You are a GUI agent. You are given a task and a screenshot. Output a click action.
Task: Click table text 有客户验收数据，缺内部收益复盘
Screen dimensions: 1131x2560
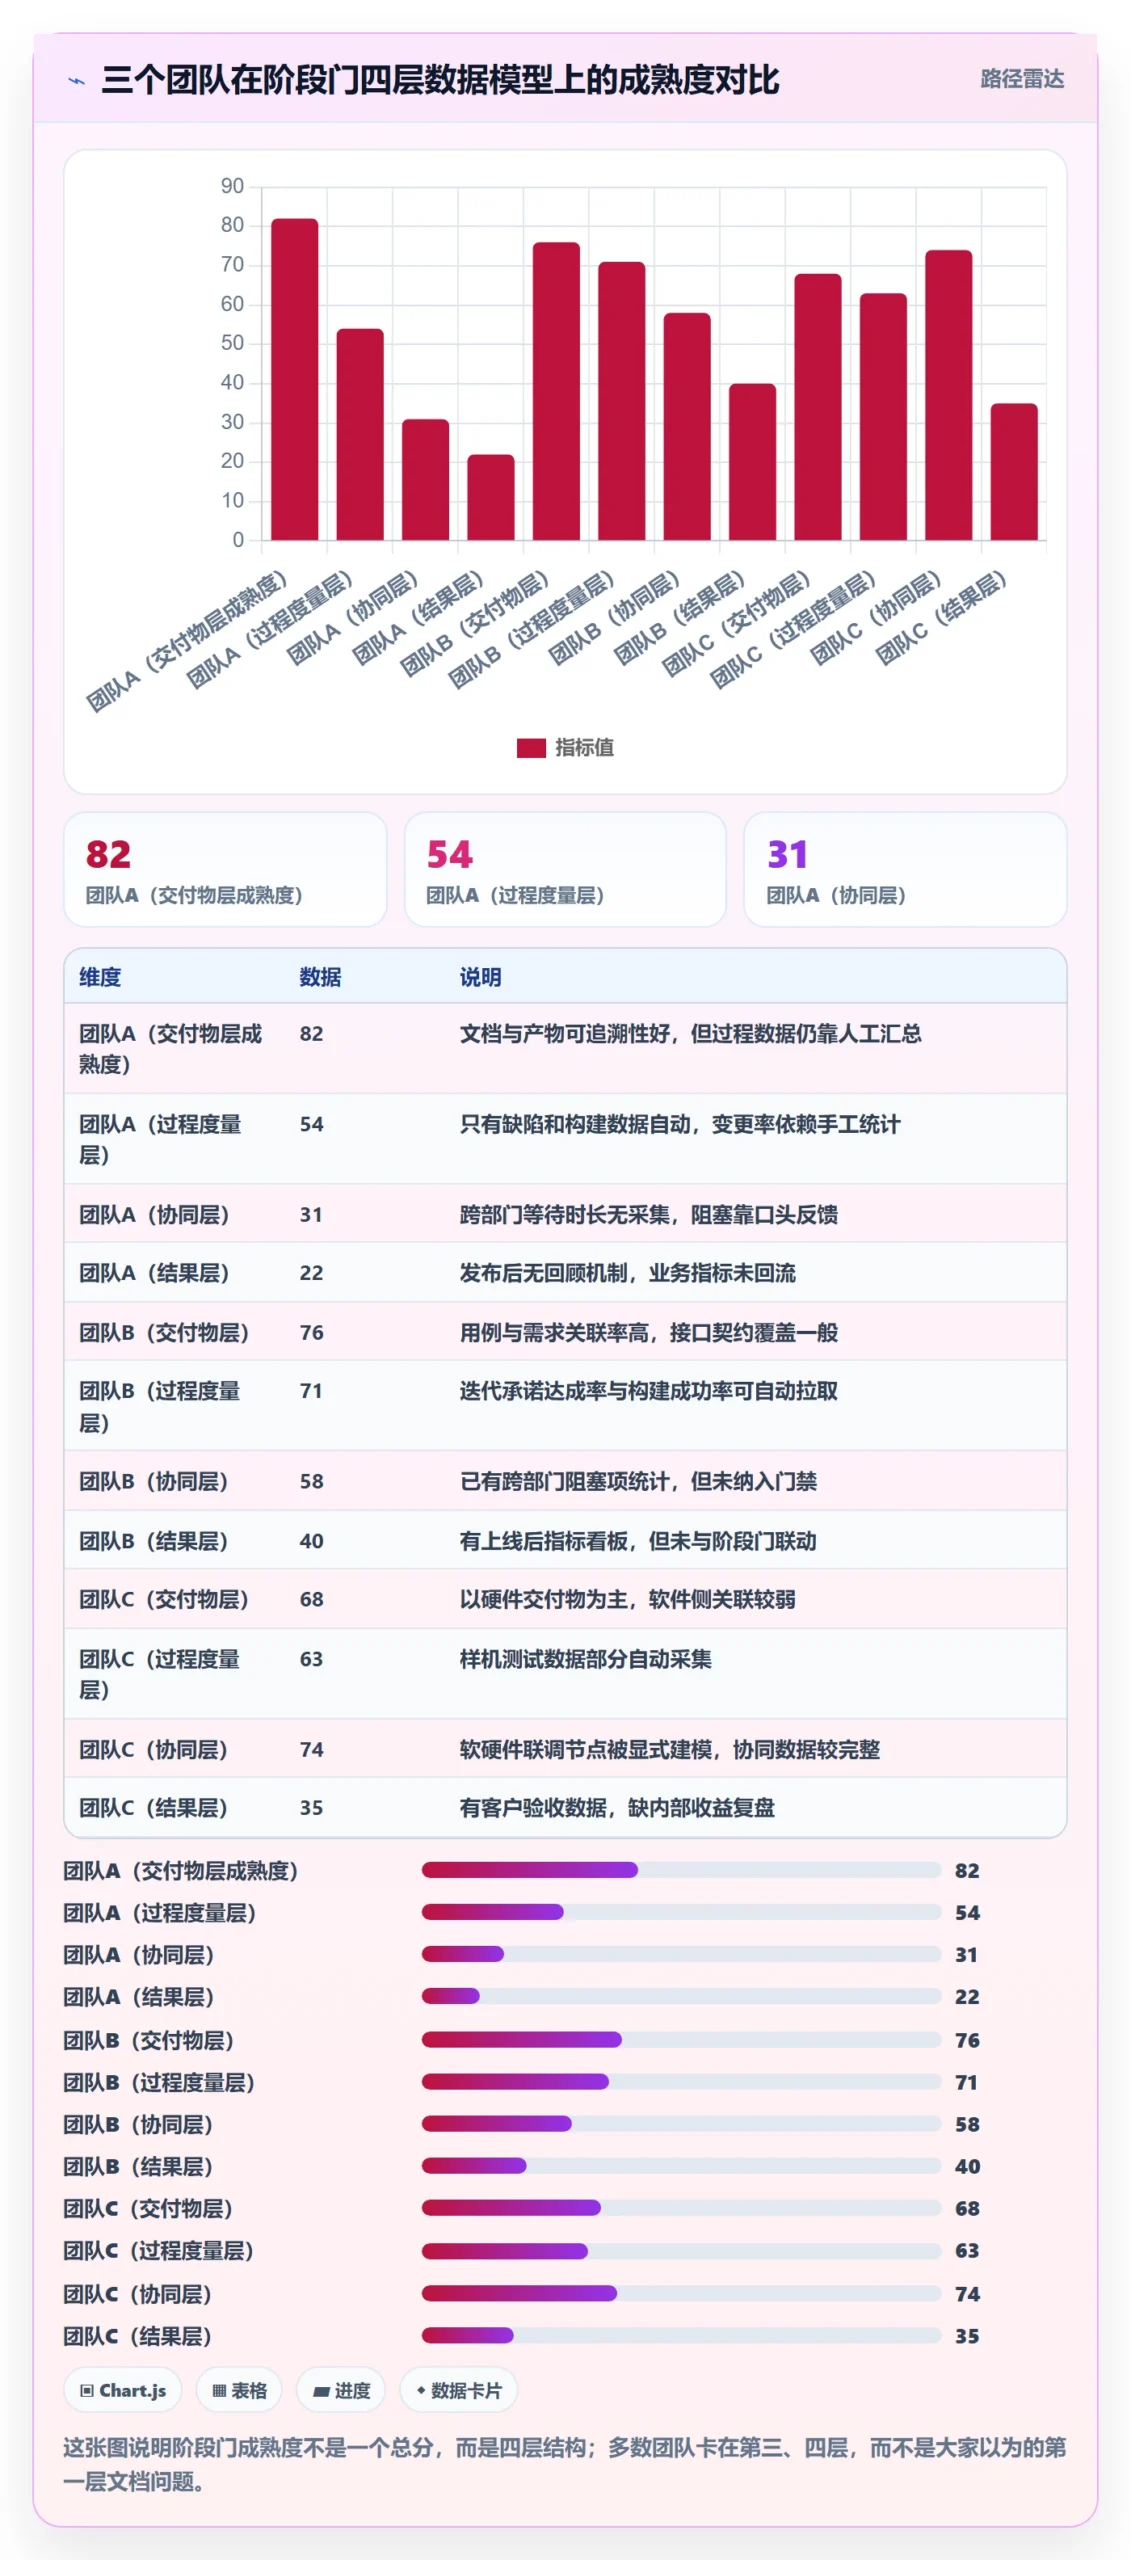pyautogui.click(x=617, y=1807)
